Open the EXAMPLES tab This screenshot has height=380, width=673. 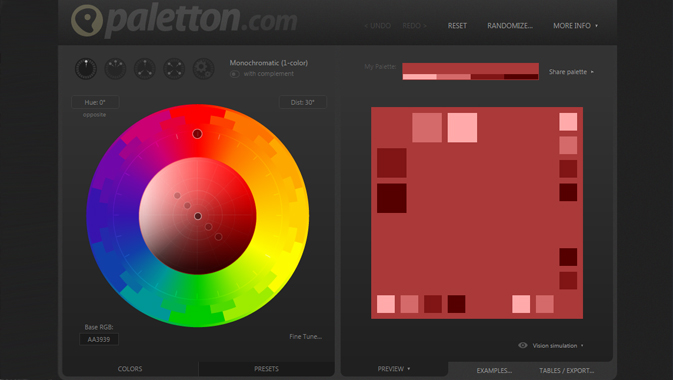pyautogui.click(x=494, y=371)
